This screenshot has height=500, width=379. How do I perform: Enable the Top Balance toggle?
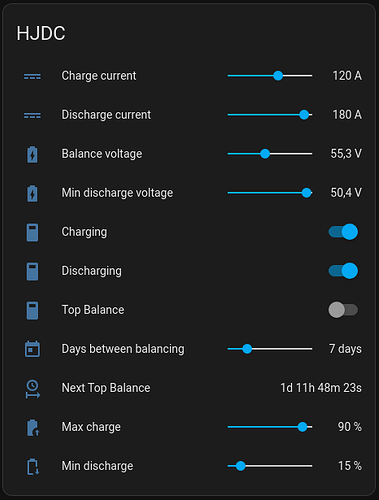tap(343, 310)
